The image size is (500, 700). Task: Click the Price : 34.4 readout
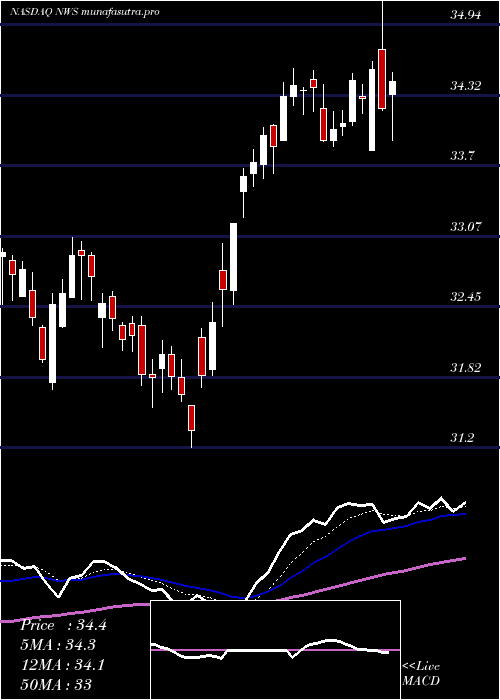63,625
